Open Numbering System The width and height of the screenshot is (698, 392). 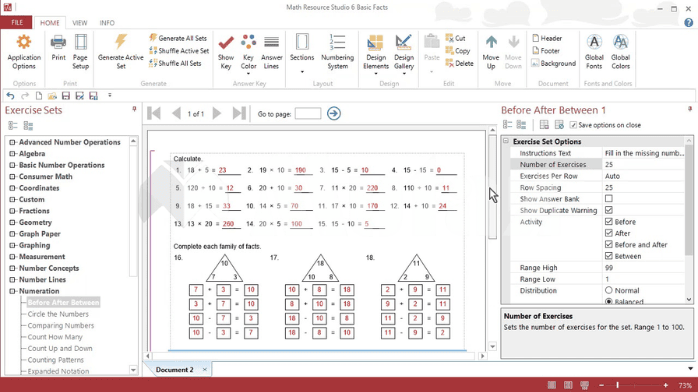tap(337, 52)
